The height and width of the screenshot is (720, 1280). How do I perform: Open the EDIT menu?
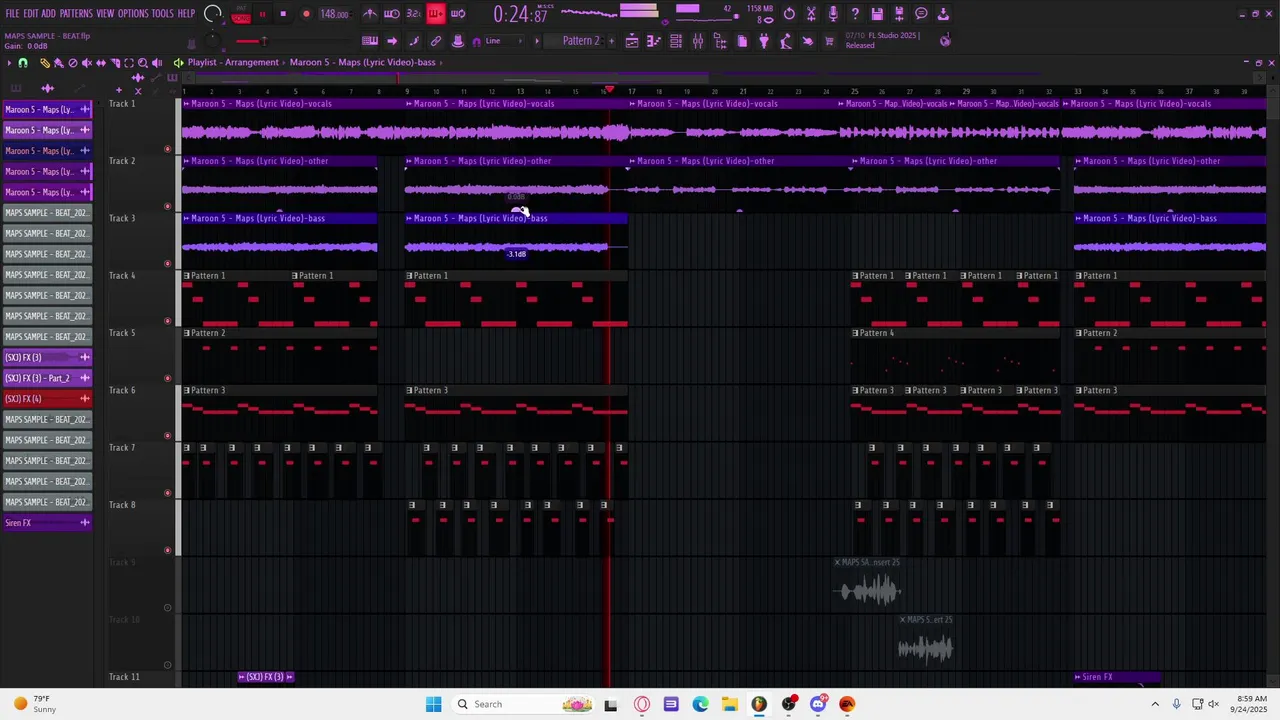(x=31, y=14)
